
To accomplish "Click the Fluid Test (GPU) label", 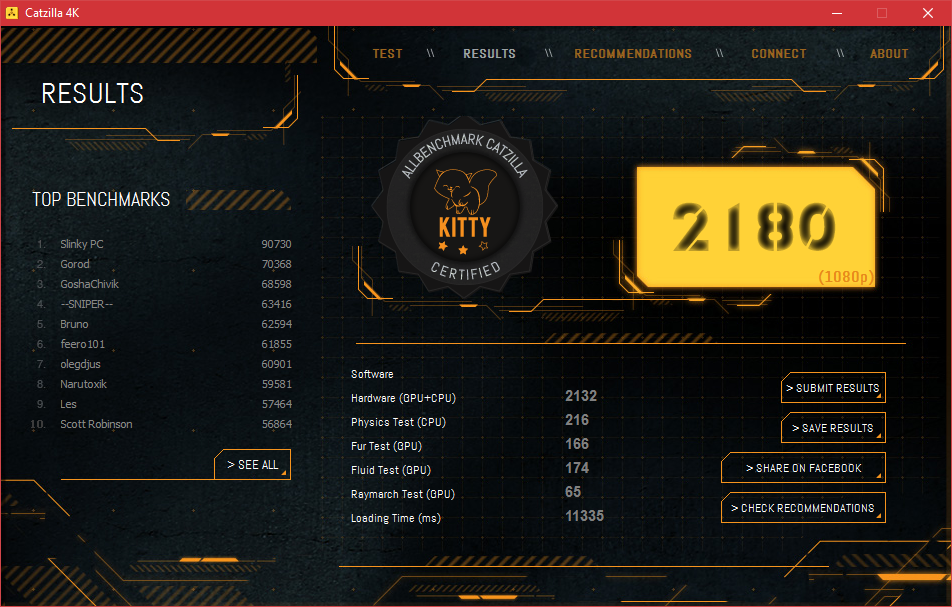I will [x=391, y=470].
